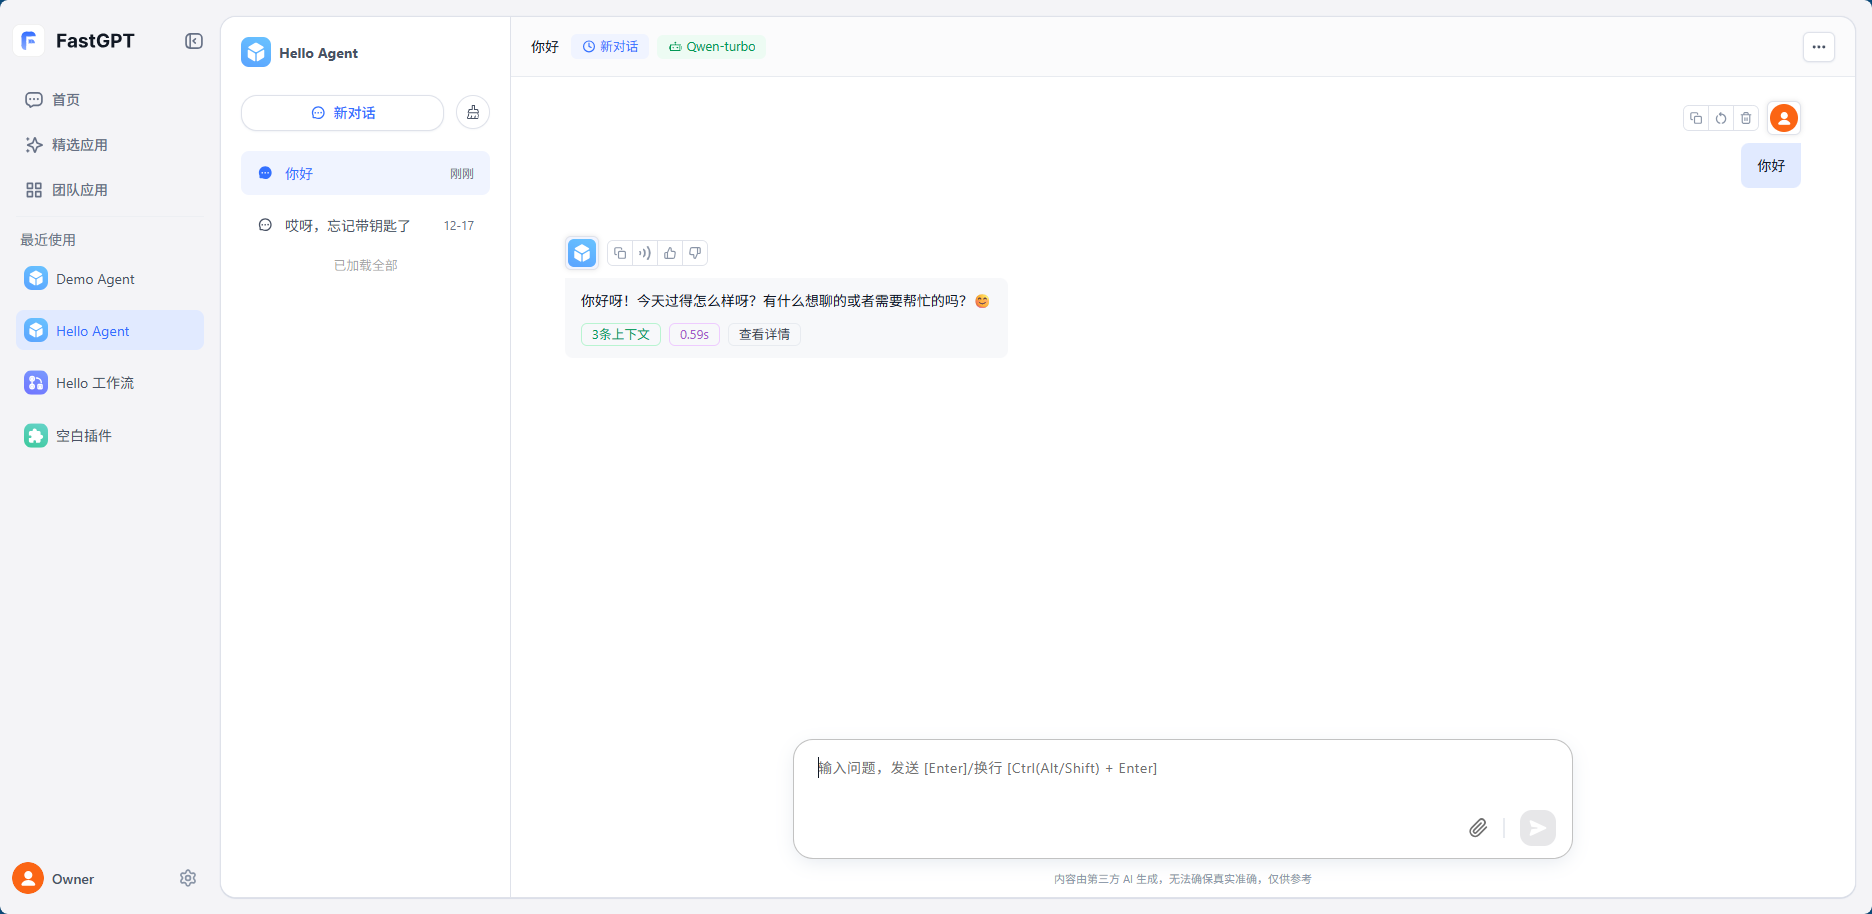This screenshot has height=914, width=1872.
Task: Click 查看详情 under the AI response
Action: click(x=764, y=335)
